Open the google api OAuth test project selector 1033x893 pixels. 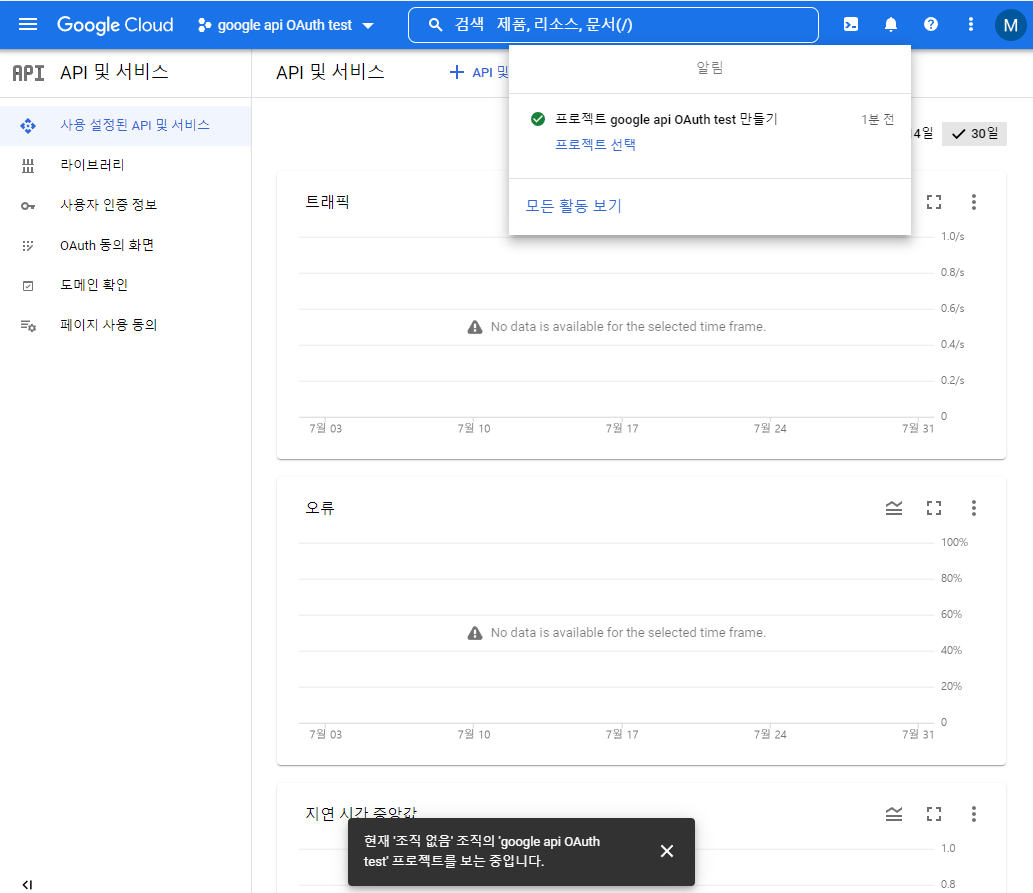(286, 25)
